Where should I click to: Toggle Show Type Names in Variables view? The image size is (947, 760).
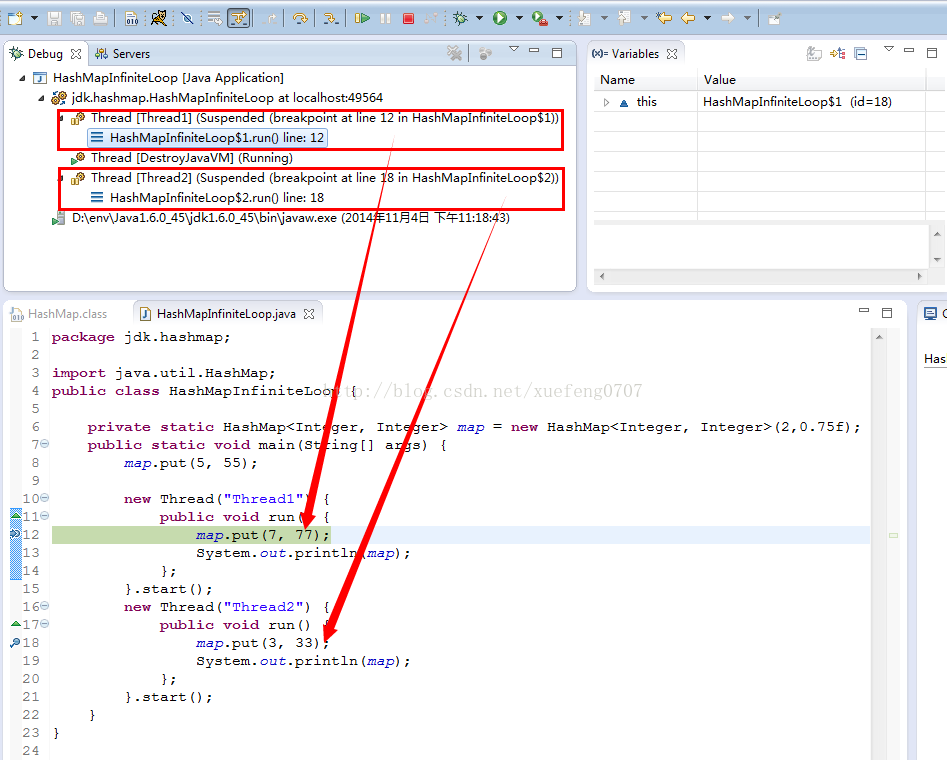coord(814,54)
